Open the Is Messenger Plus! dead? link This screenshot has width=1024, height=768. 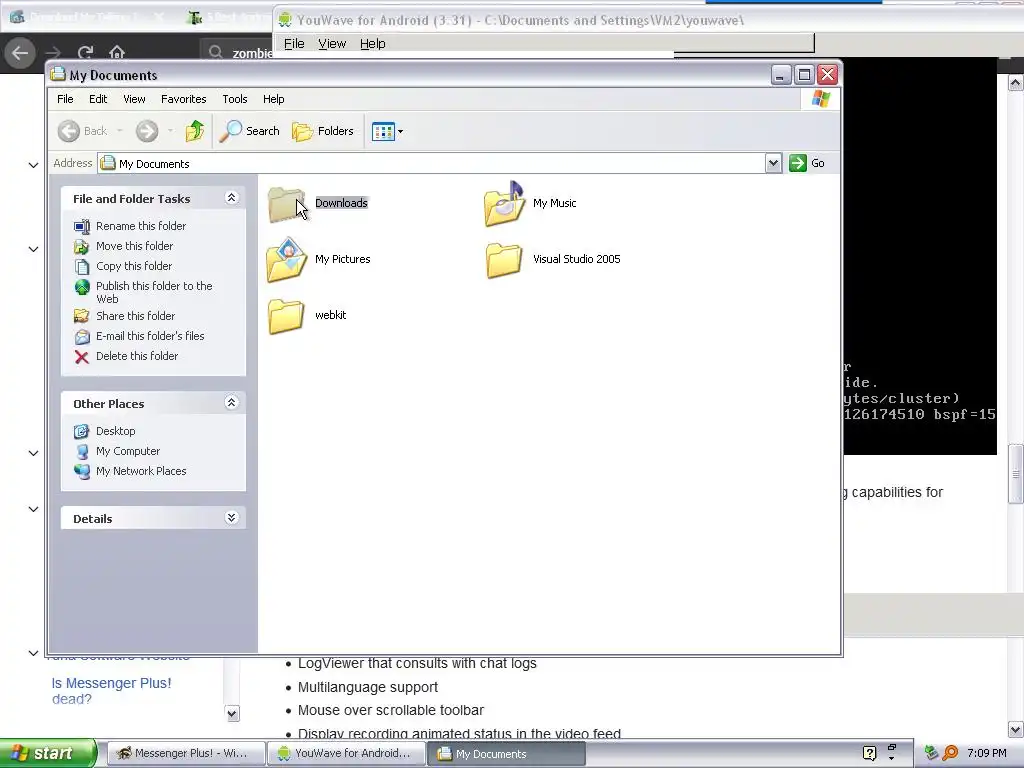(111, 691)
